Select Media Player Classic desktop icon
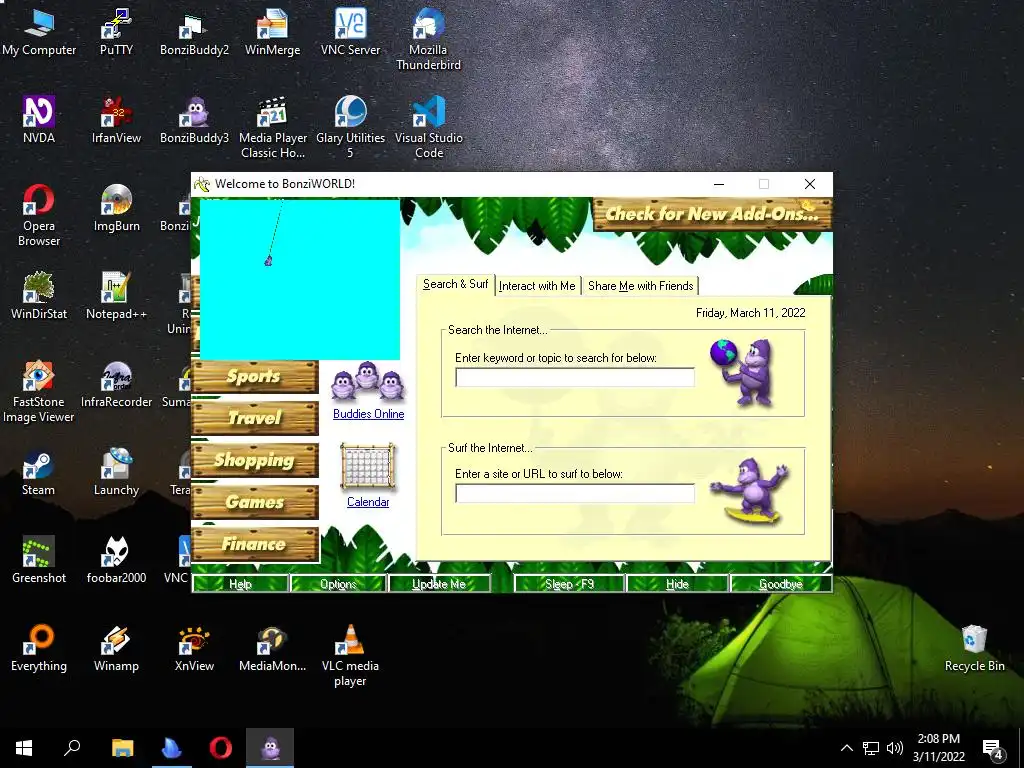The height and width of the screenshot is (768, 1024). (272, 127)
